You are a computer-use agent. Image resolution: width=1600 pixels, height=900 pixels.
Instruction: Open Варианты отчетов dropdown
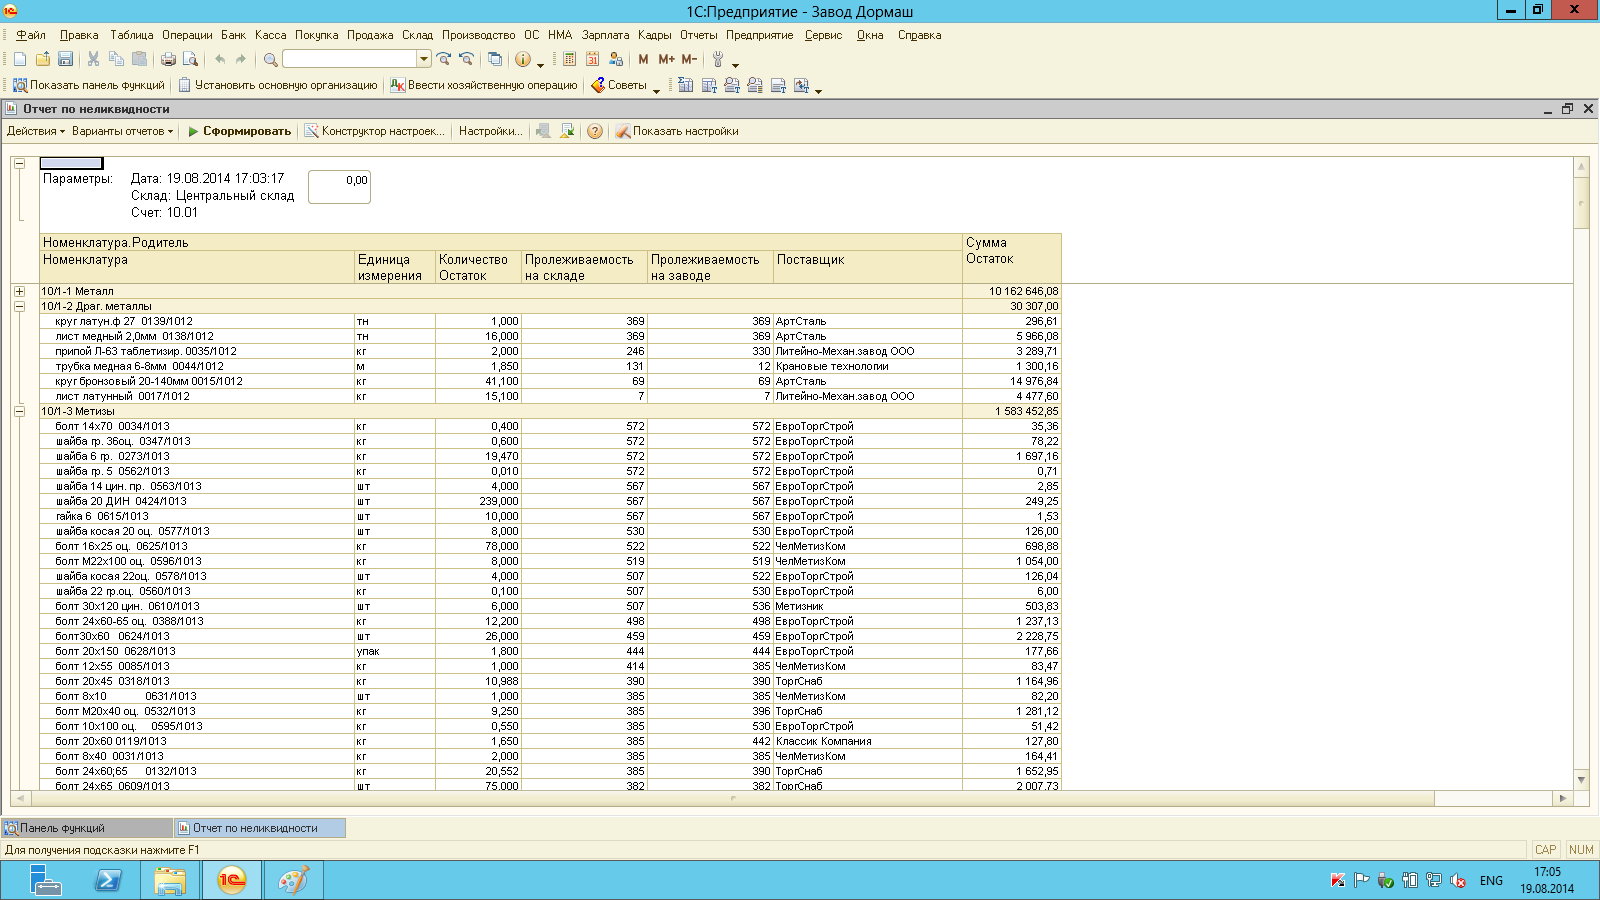(x=122, y=131)
